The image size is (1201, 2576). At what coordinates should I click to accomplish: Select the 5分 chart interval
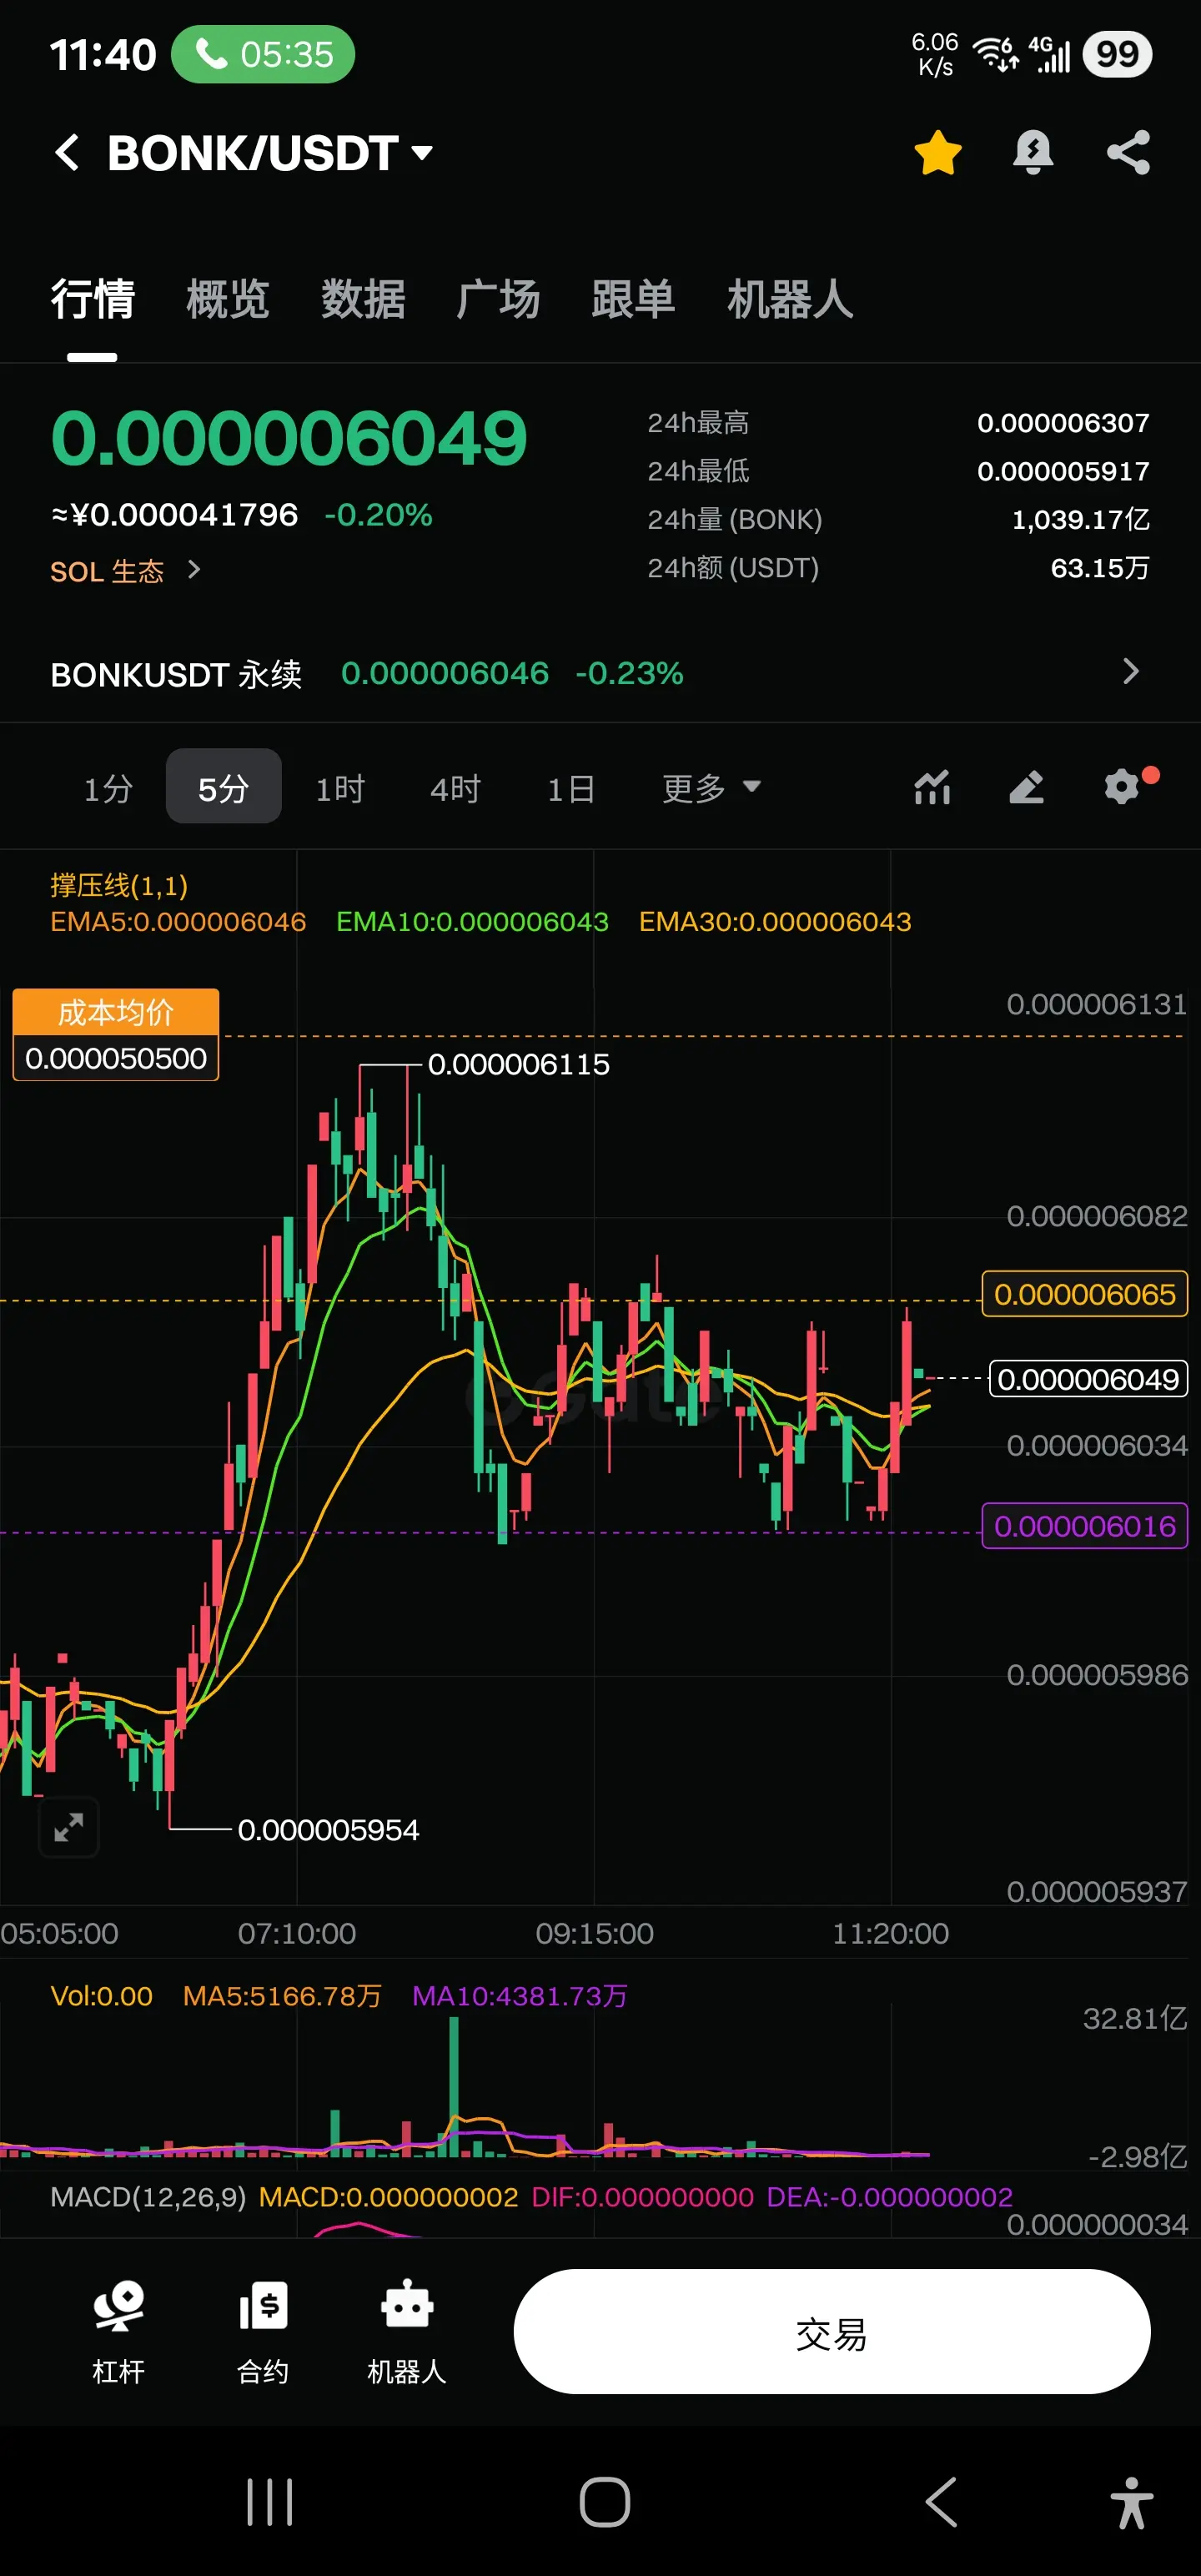coord(223,787)
